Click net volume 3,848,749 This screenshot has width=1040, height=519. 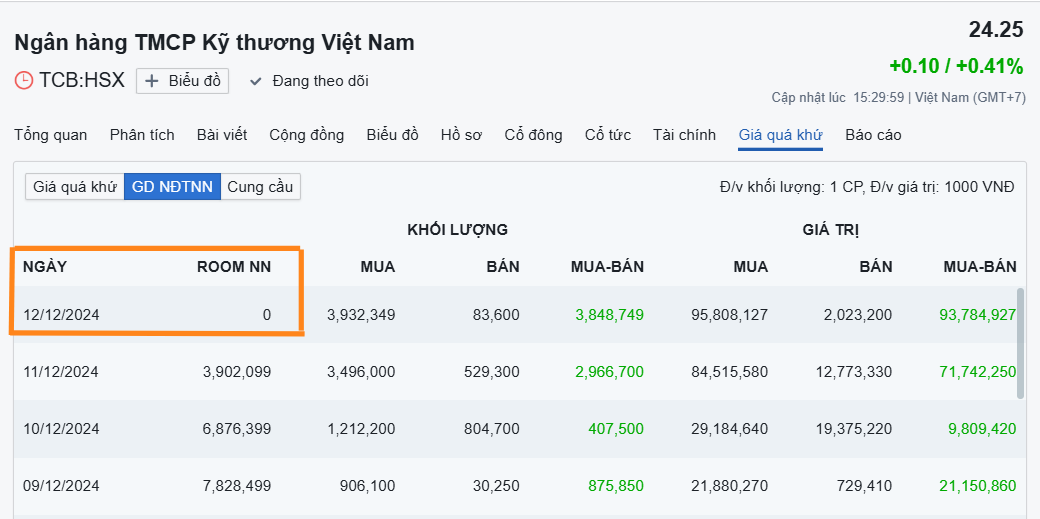point(609,315)
